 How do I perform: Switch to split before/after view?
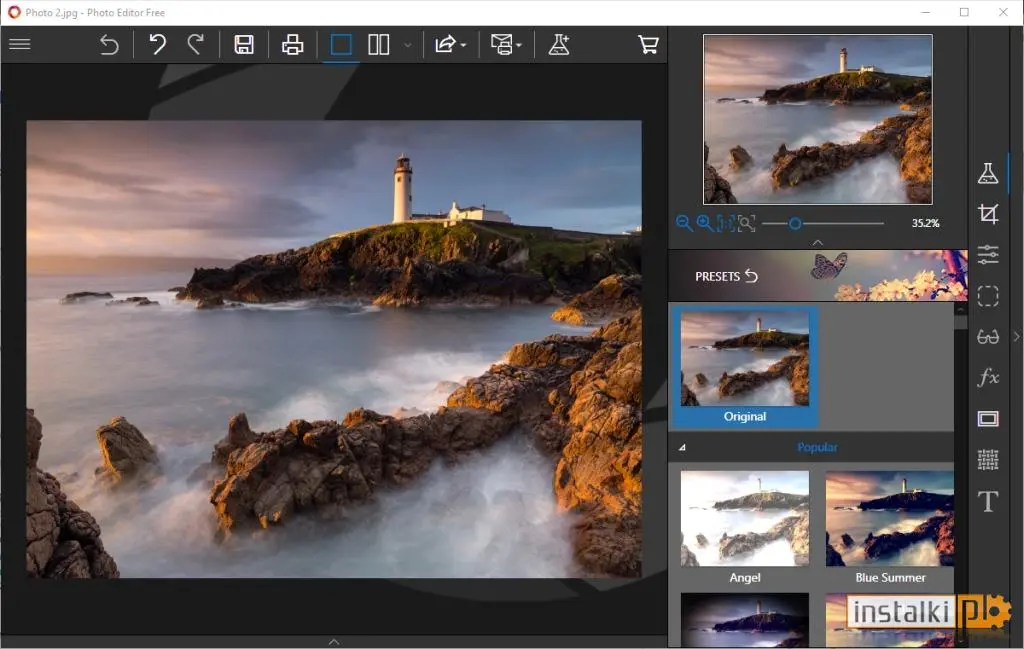click(x=379, y=44)
